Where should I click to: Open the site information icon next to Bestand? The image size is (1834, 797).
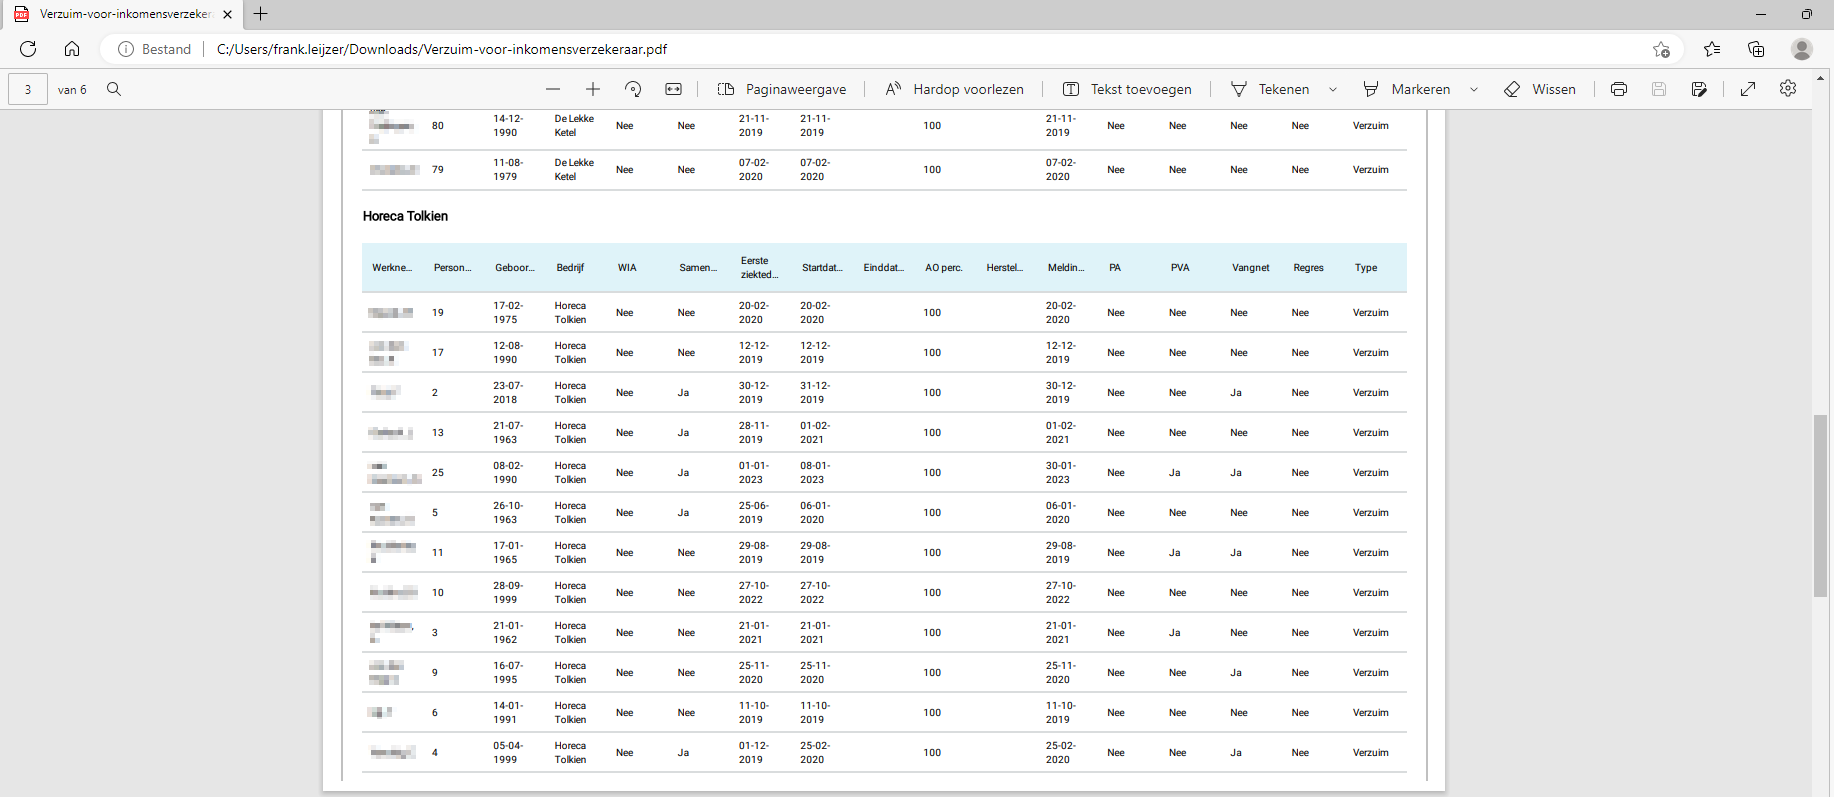pos(126,49)
